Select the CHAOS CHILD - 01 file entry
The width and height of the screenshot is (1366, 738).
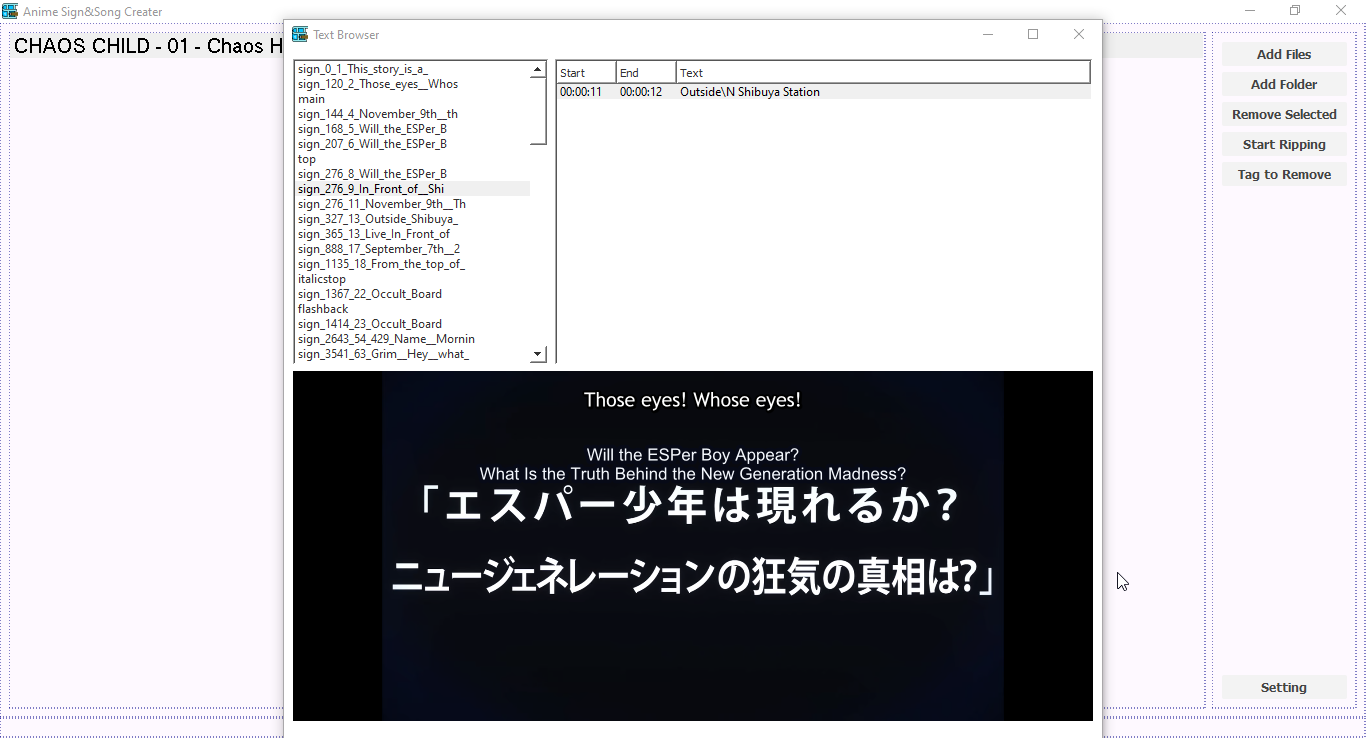pos(148,46)
